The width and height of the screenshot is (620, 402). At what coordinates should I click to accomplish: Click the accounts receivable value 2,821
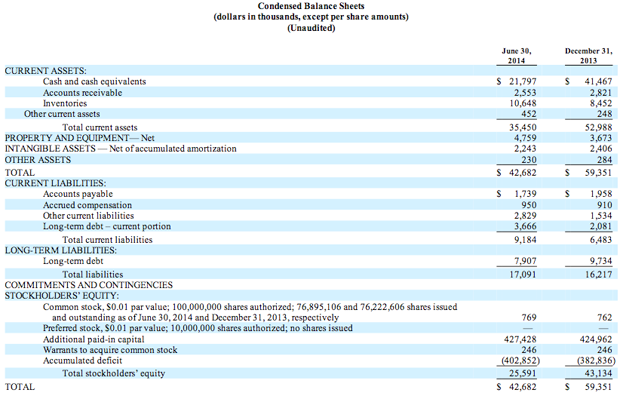click(x=601, y=92)
